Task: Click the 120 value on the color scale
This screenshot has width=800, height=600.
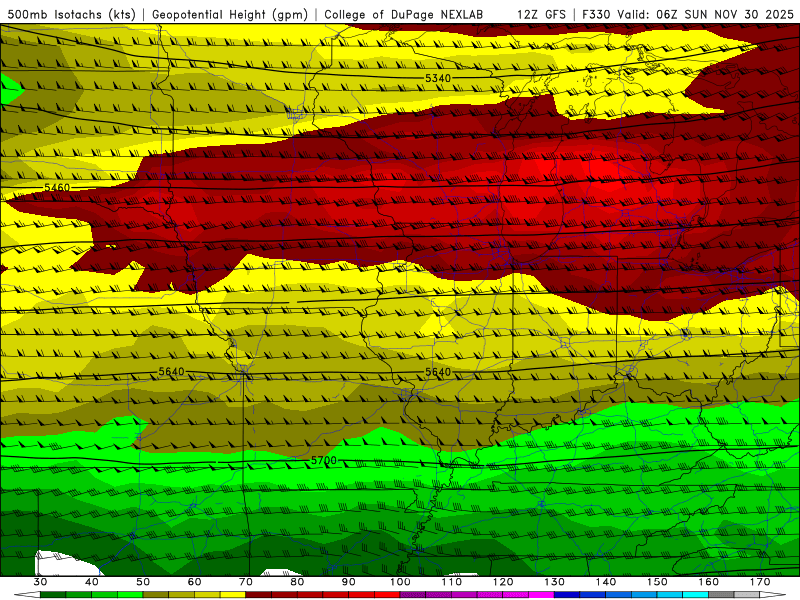Action: [503, 582]
